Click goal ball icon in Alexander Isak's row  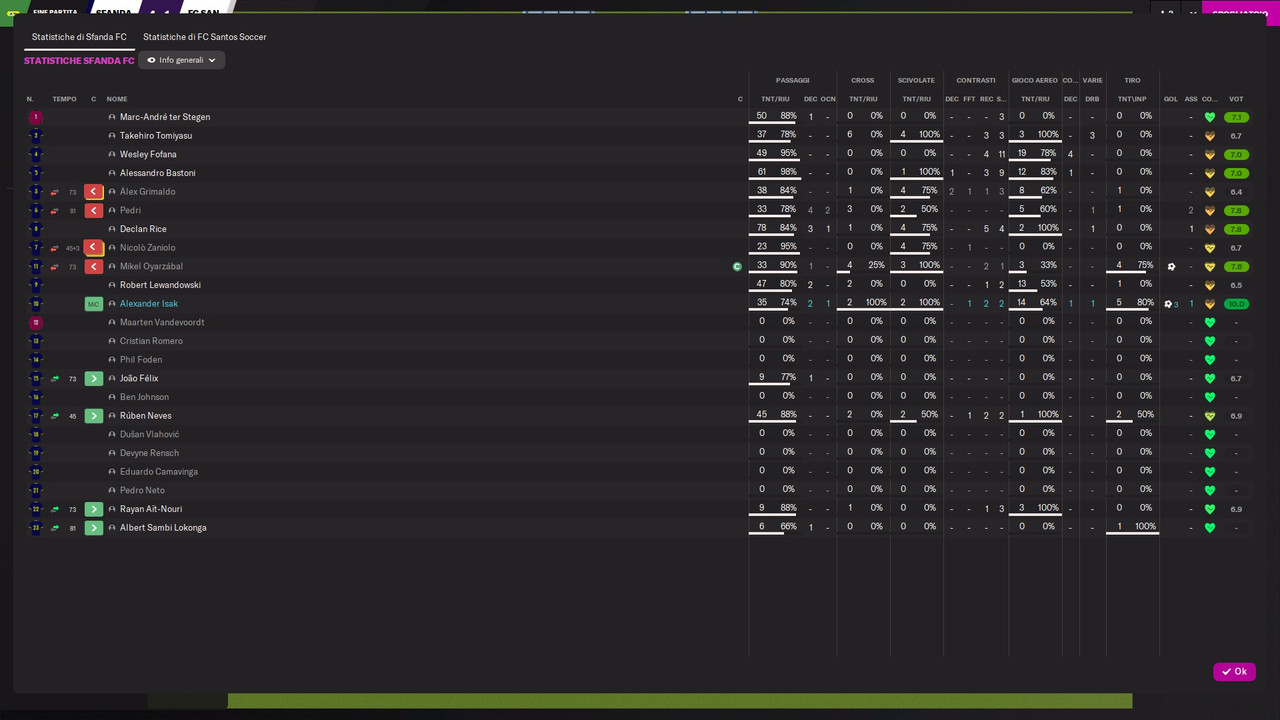(1168, 304)
